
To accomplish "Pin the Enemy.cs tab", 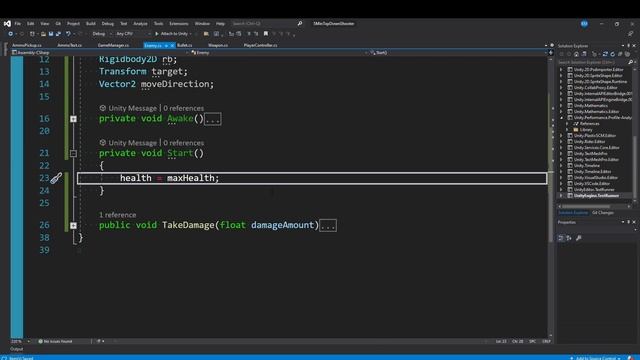I will (x=167, y=45).
